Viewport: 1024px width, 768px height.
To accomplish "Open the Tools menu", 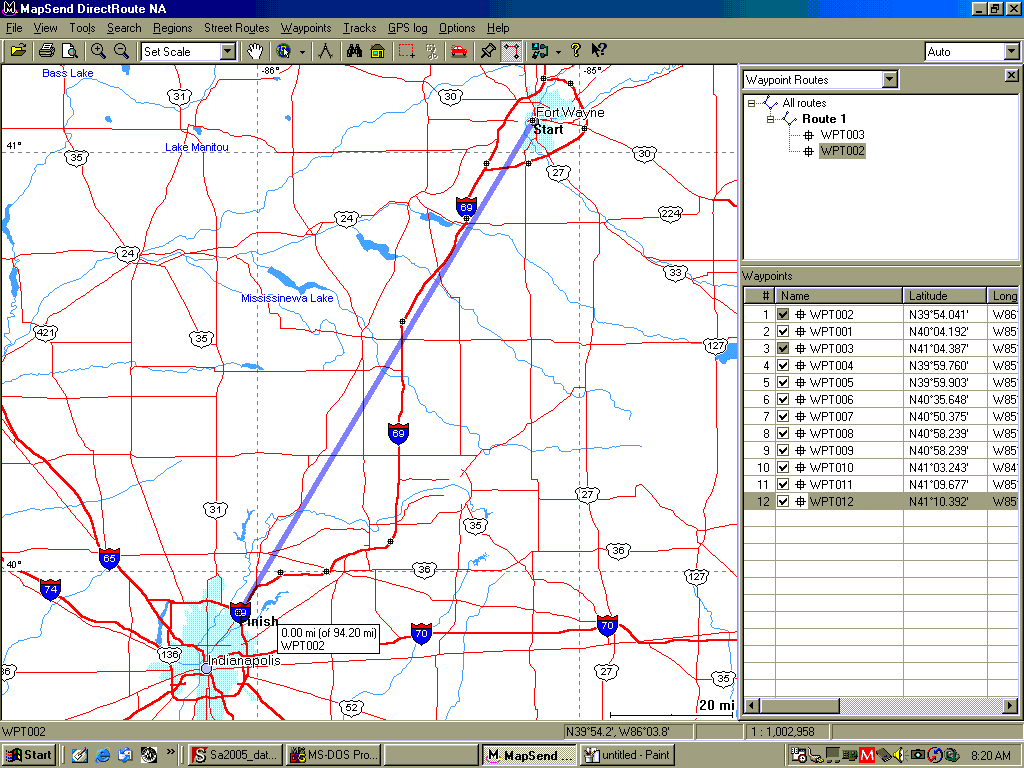I will [x=82, y=28].
